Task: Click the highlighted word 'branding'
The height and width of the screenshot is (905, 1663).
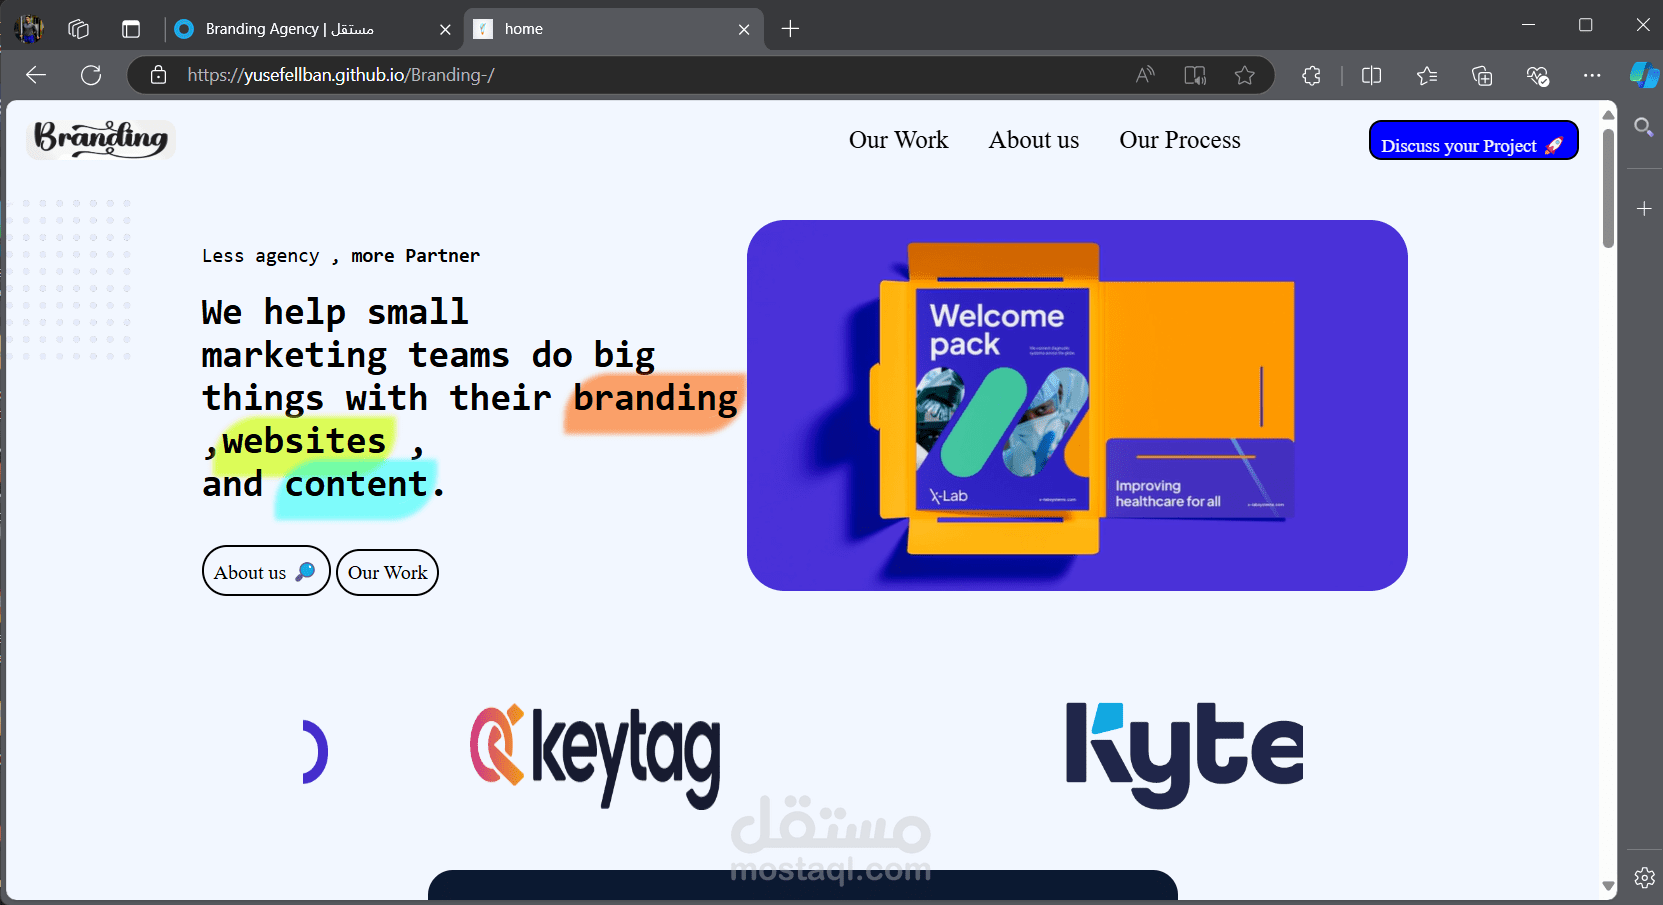Action: (x=655, y=399)
